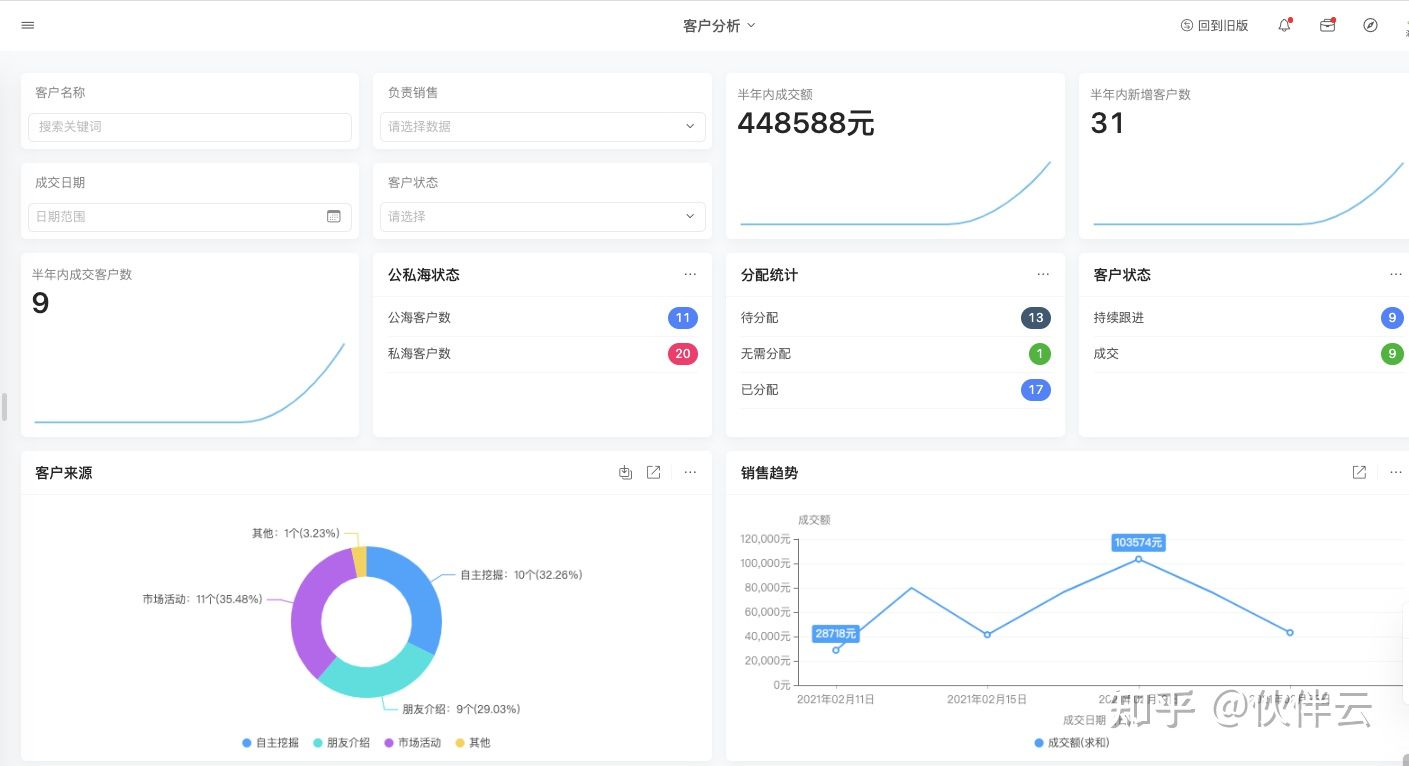
Task: Open more options for 客户来源 card
Action: (x=690, y=472)
